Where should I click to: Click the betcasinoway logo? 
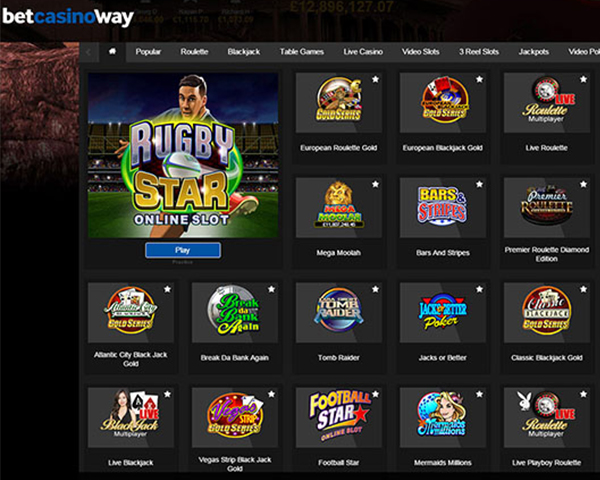tap(68, 17)
